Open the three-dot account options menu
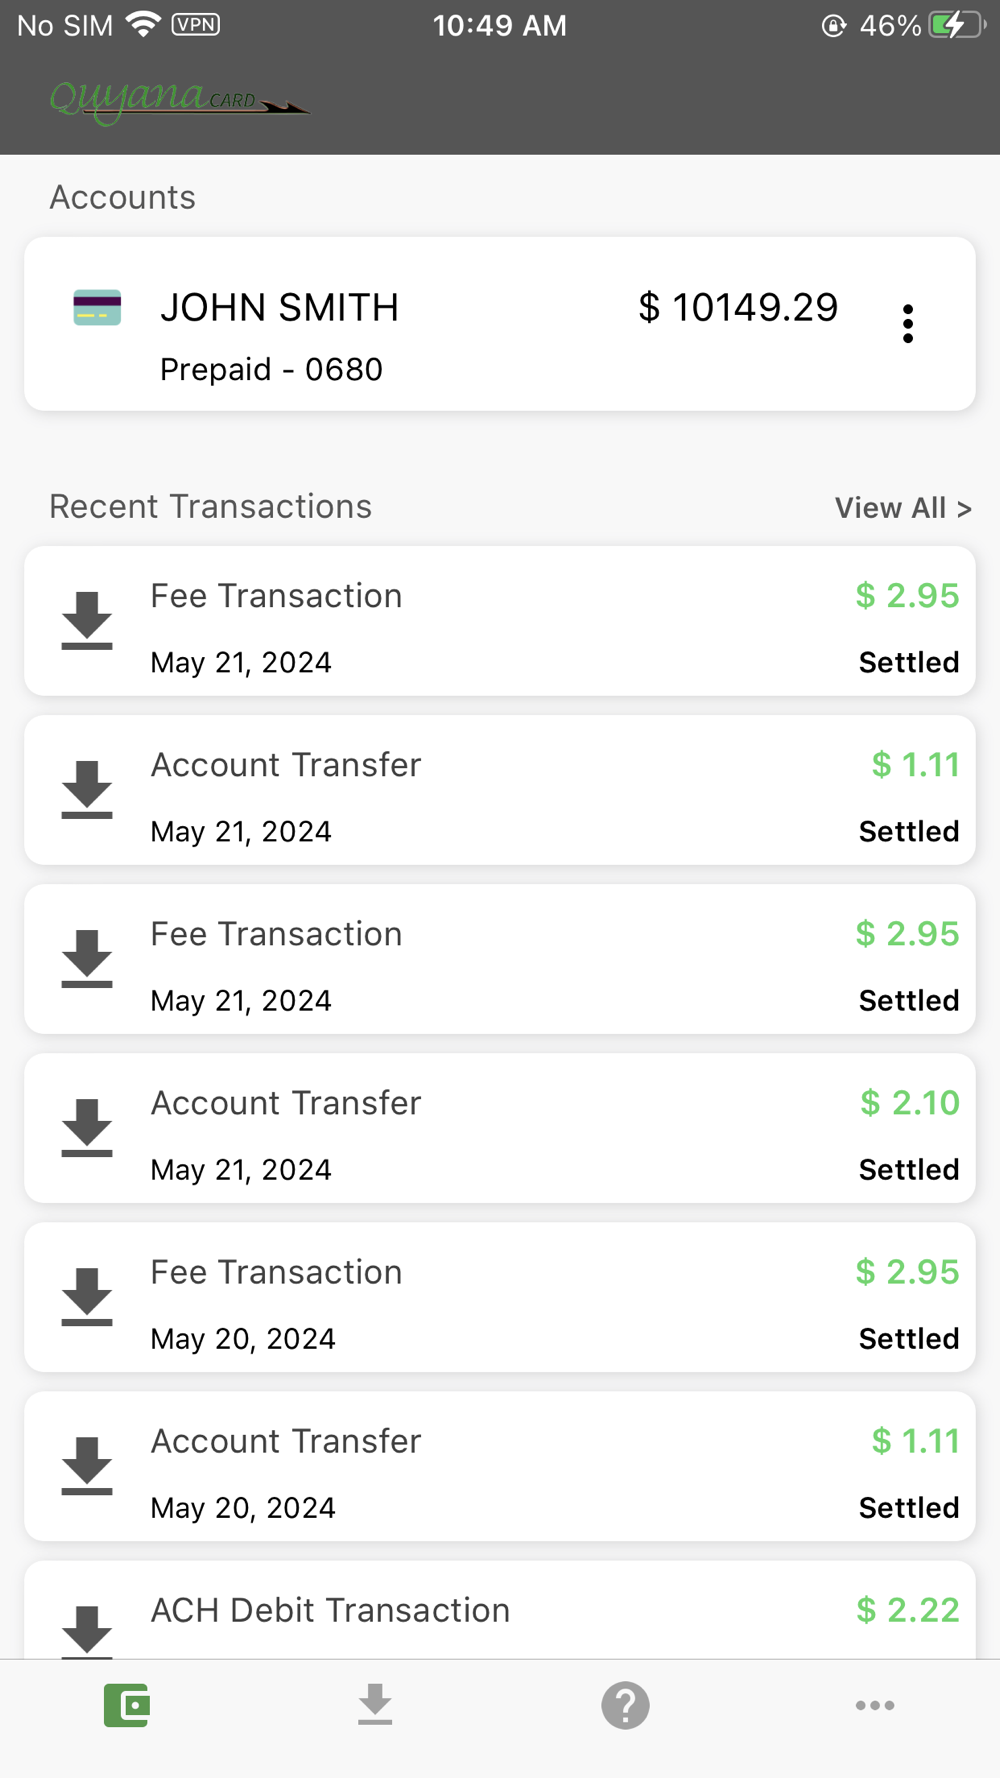 907,323
